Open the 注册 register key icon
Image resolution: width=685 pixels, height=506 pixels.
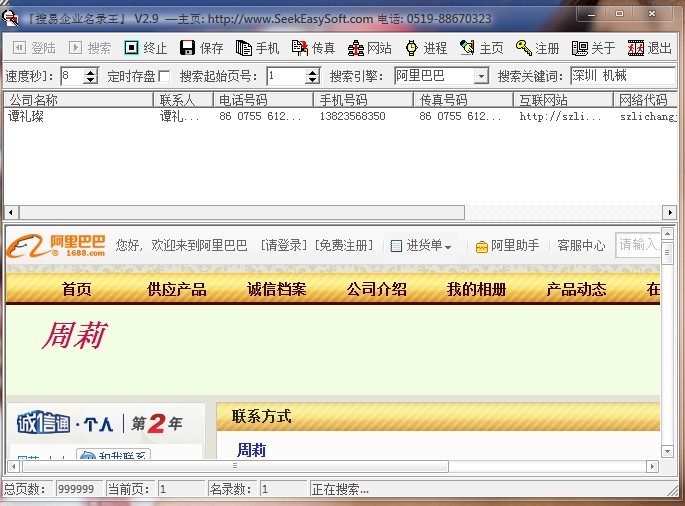click(x=523, y=47)
